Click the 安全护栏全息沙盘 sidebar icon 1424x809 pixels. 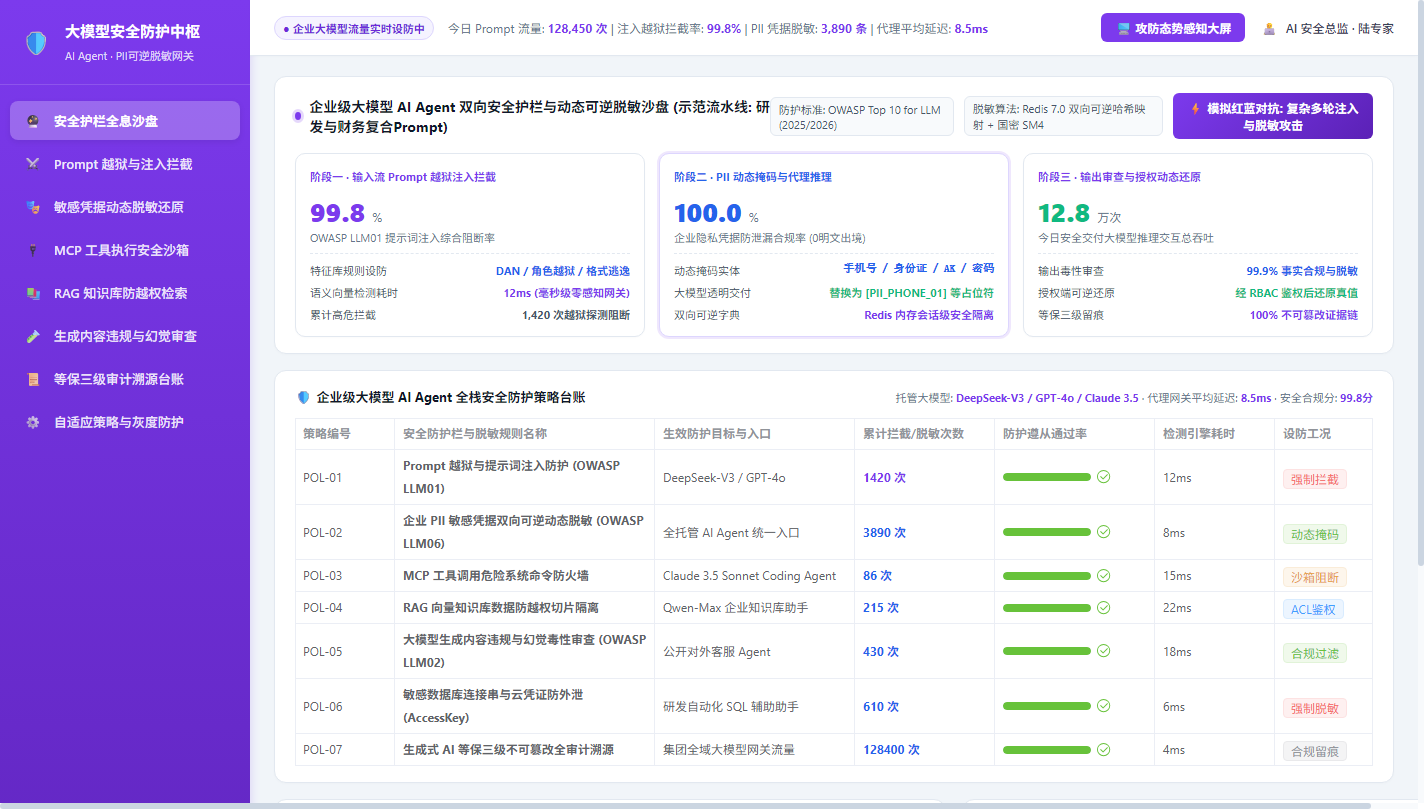[x=33, y=121]
